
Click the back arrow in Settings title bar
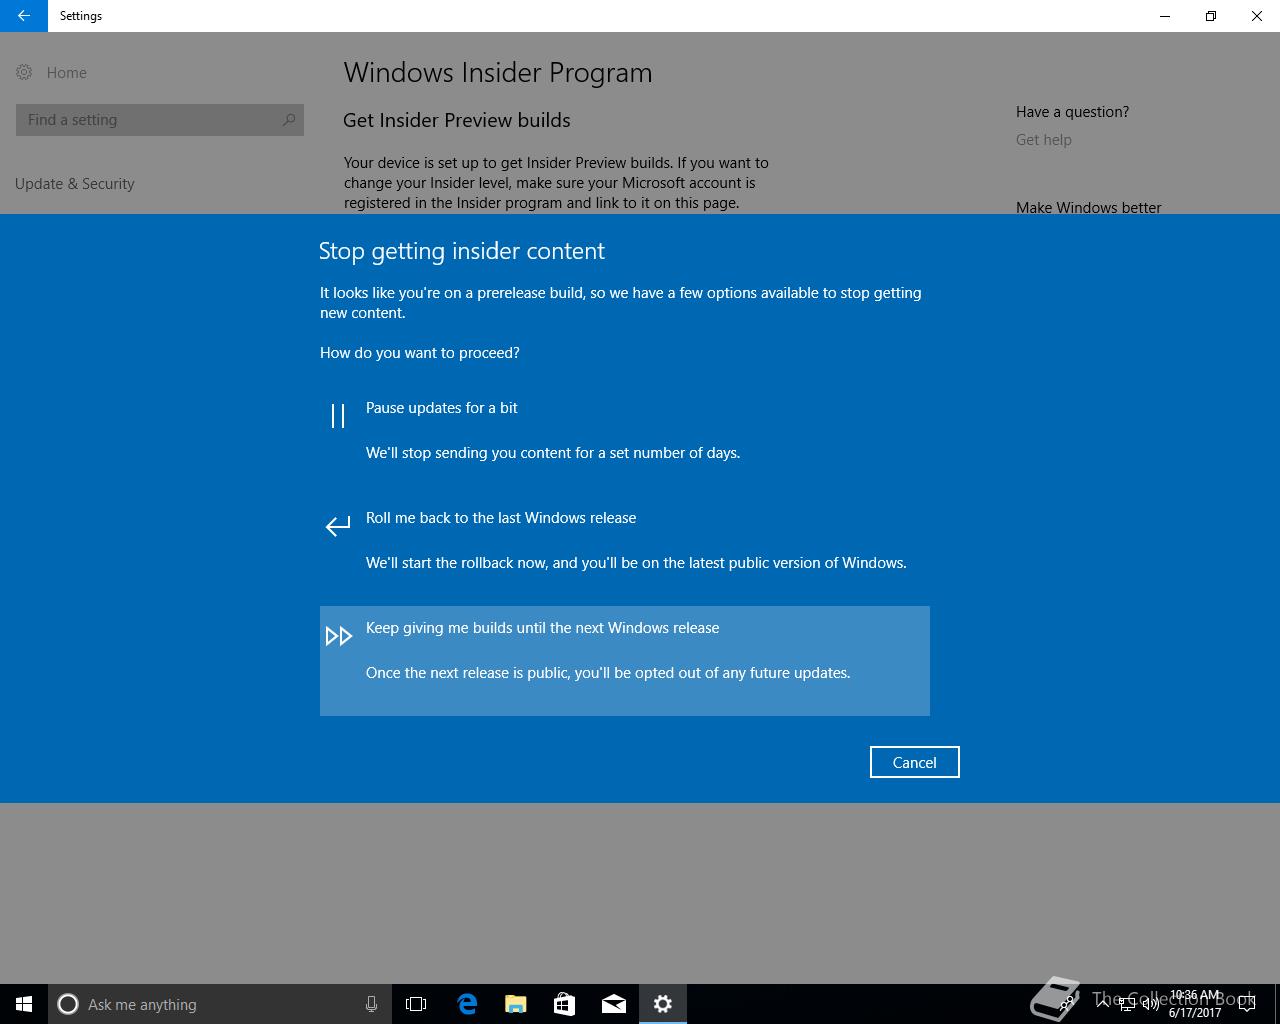click(x=24, y=16)
